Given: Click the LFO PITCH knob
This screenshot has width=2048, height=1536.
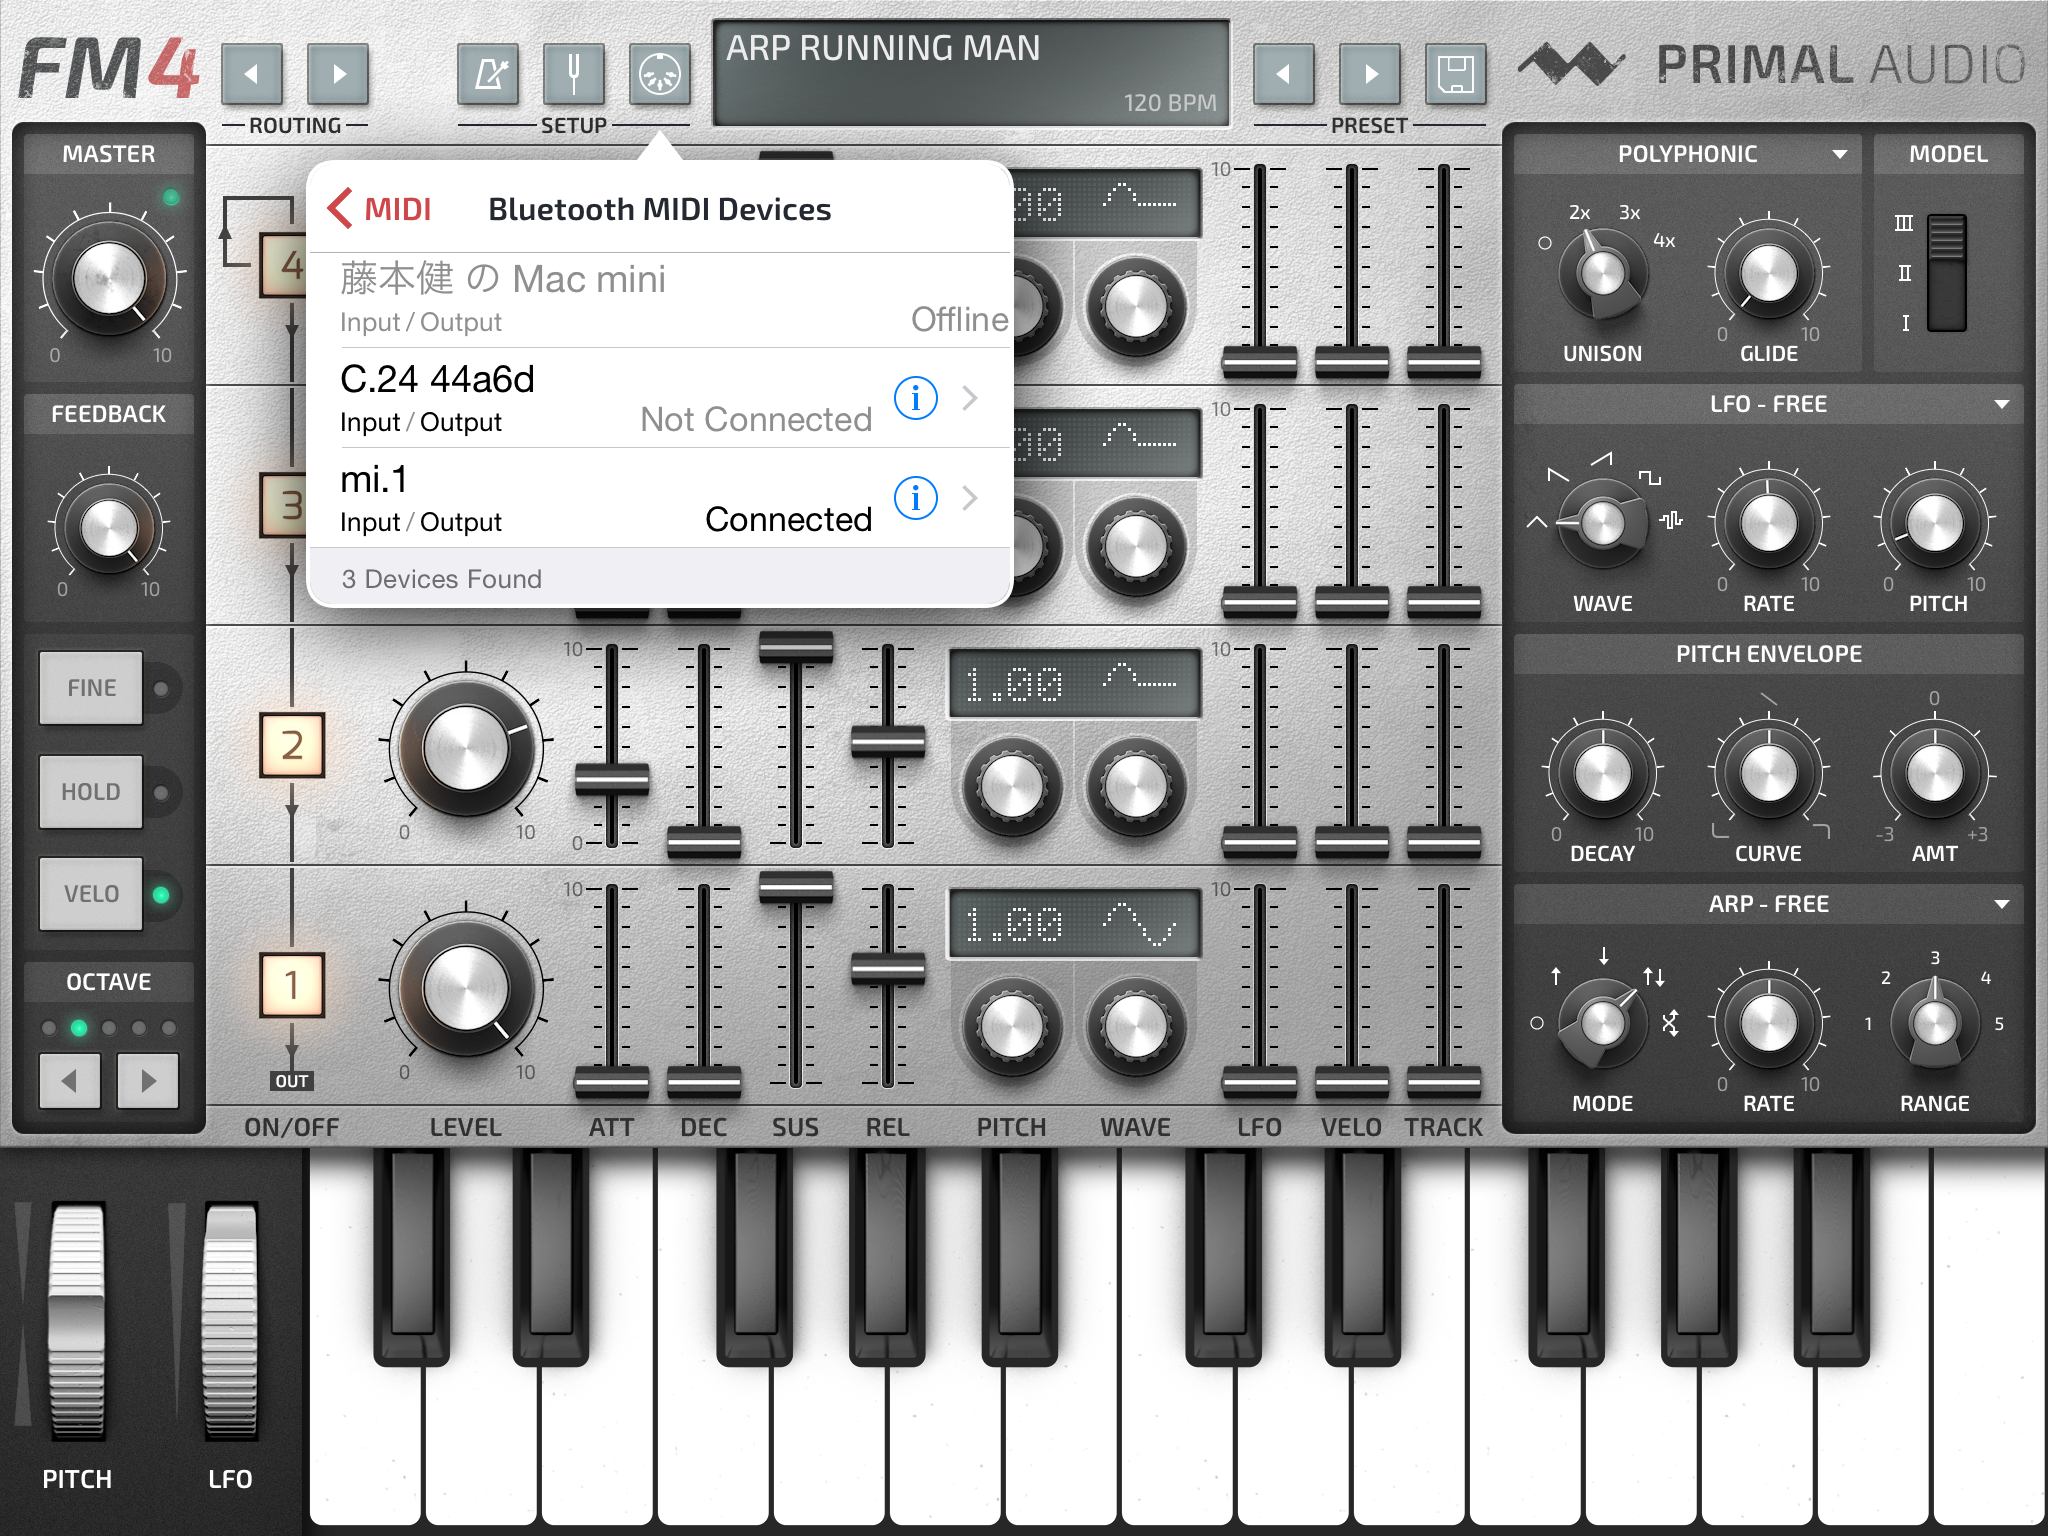Looking at the screenshot, I should (1935, 523).
